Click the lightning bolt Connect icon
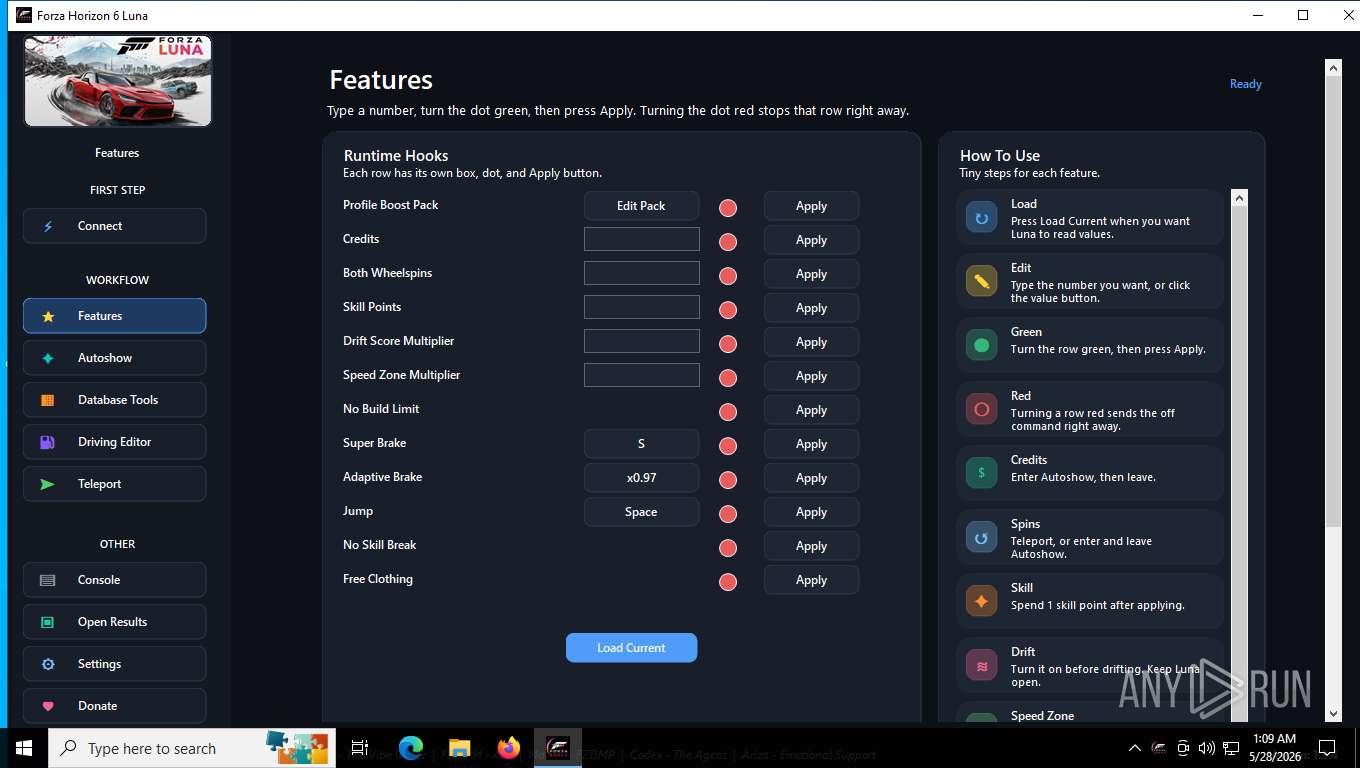This screenshot has width=1360, height=768. coord(48,227)
